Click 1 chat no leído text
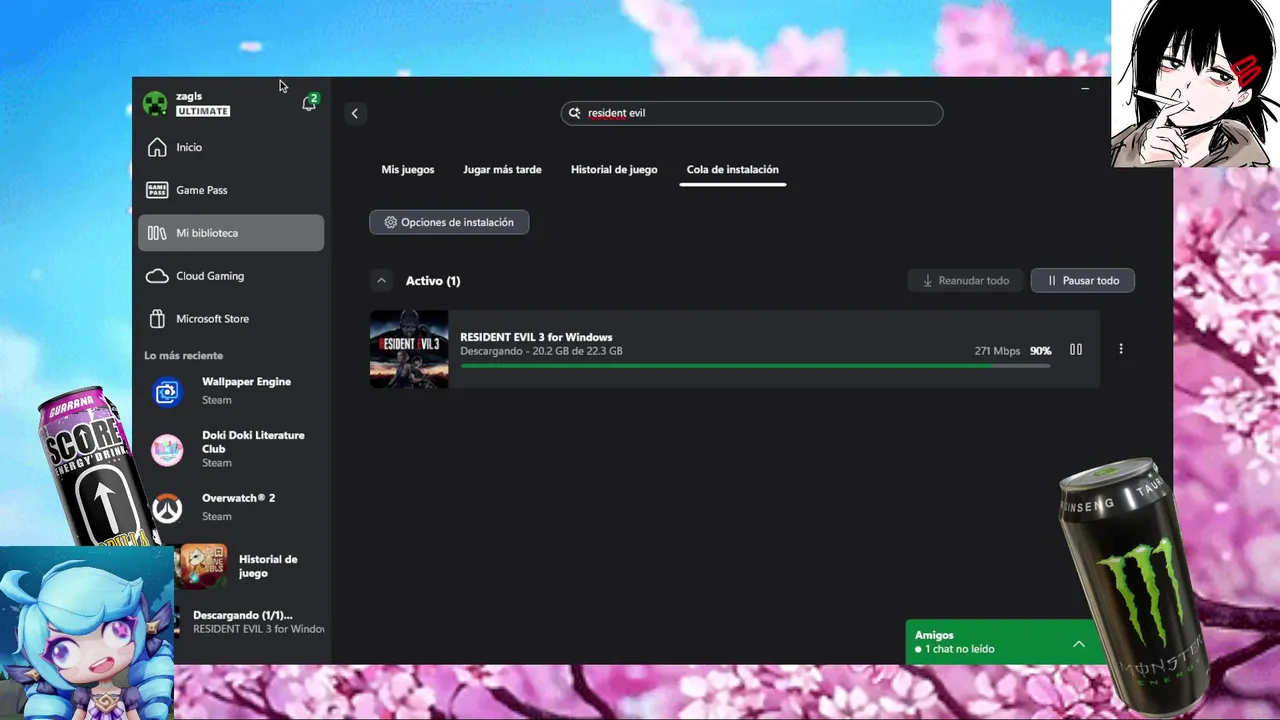Screen dimensions: 1280x720 [x=959, y=649]
